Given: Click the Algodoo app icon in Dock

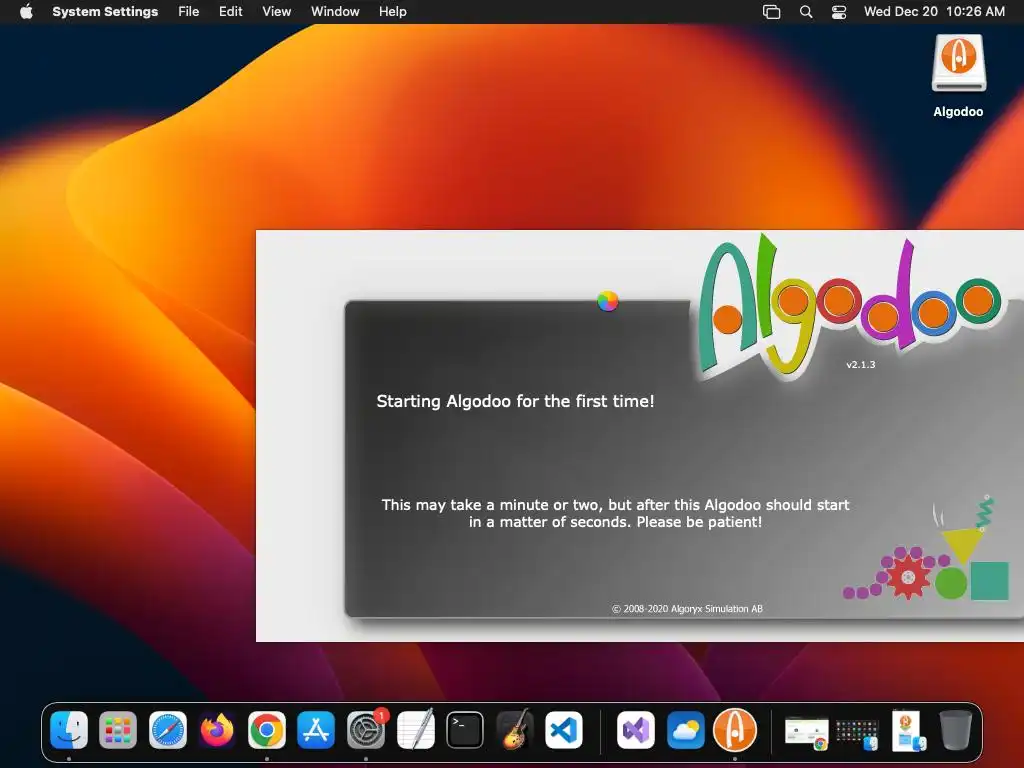Looking at the screenshot, I should (x=735, y=729).
